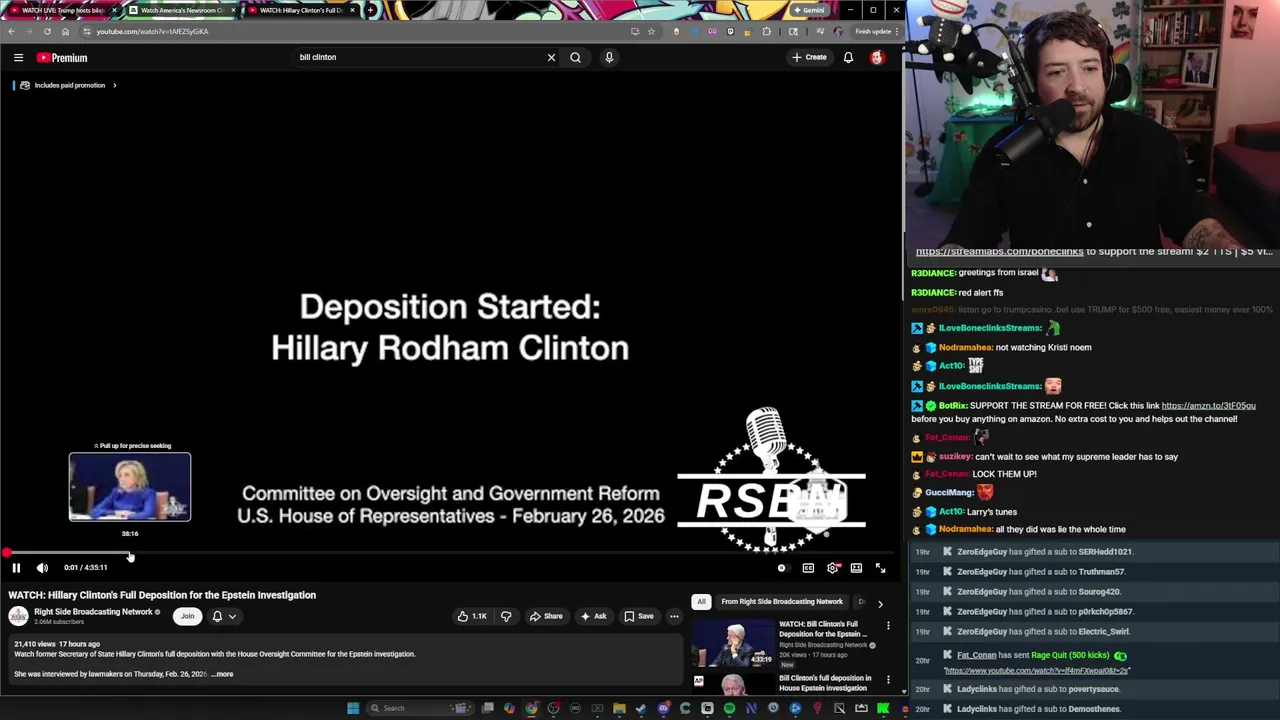The image size is (1280, 720).
Task: Open notification preference dropdown beside Join
Action: tap(224, 616)
